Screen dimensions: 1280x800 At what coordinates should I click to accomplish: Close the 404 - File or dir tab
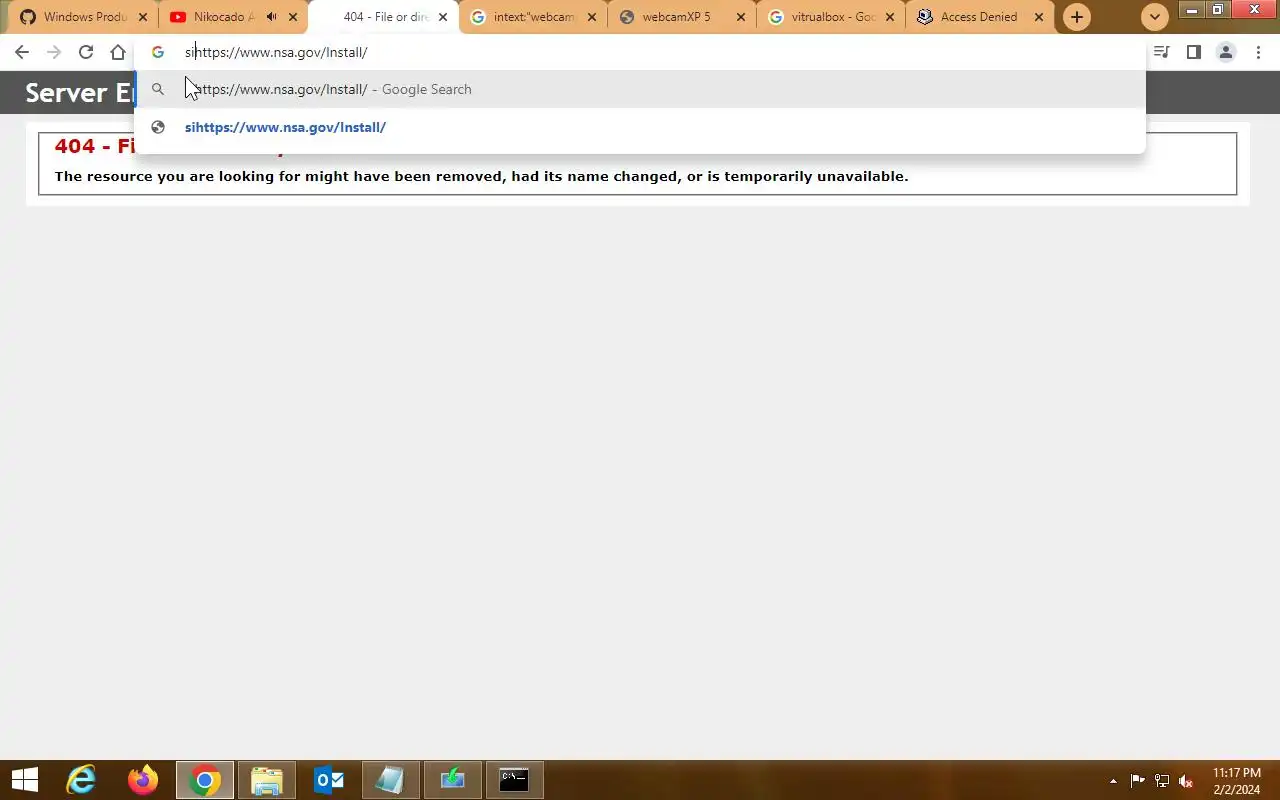click(x=443, y=17)
